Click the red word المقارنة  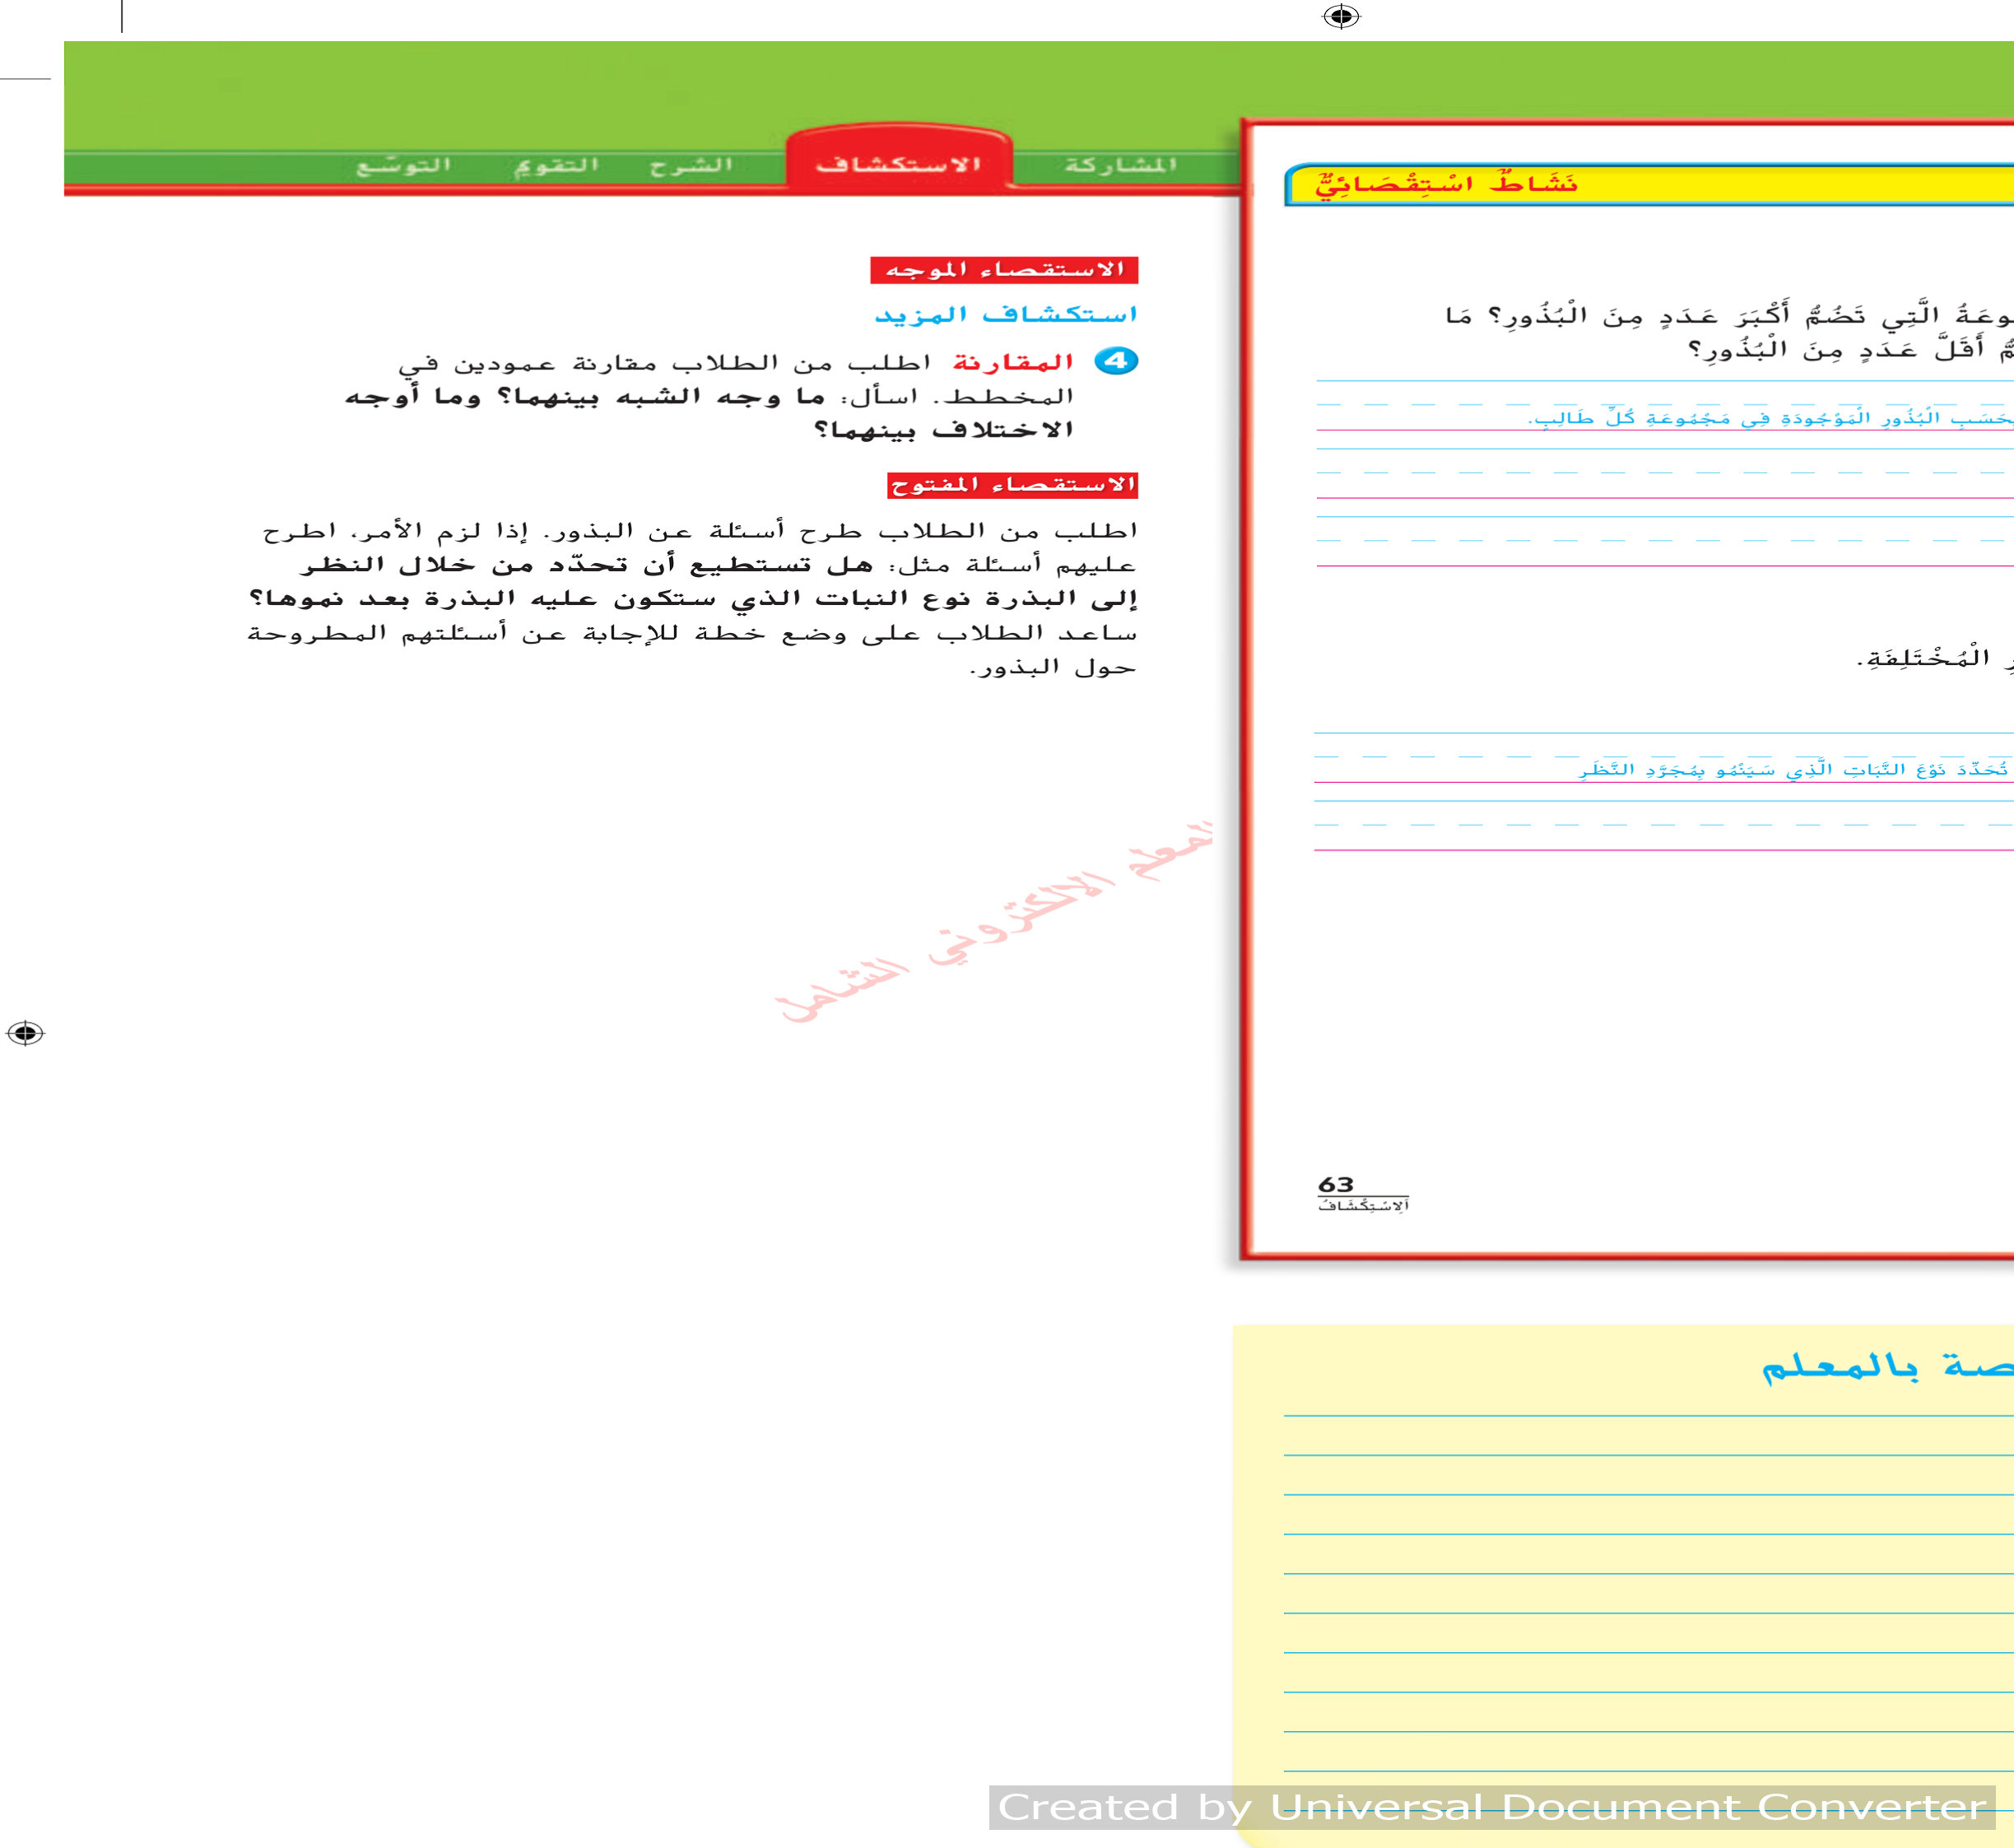[1013, 362]
